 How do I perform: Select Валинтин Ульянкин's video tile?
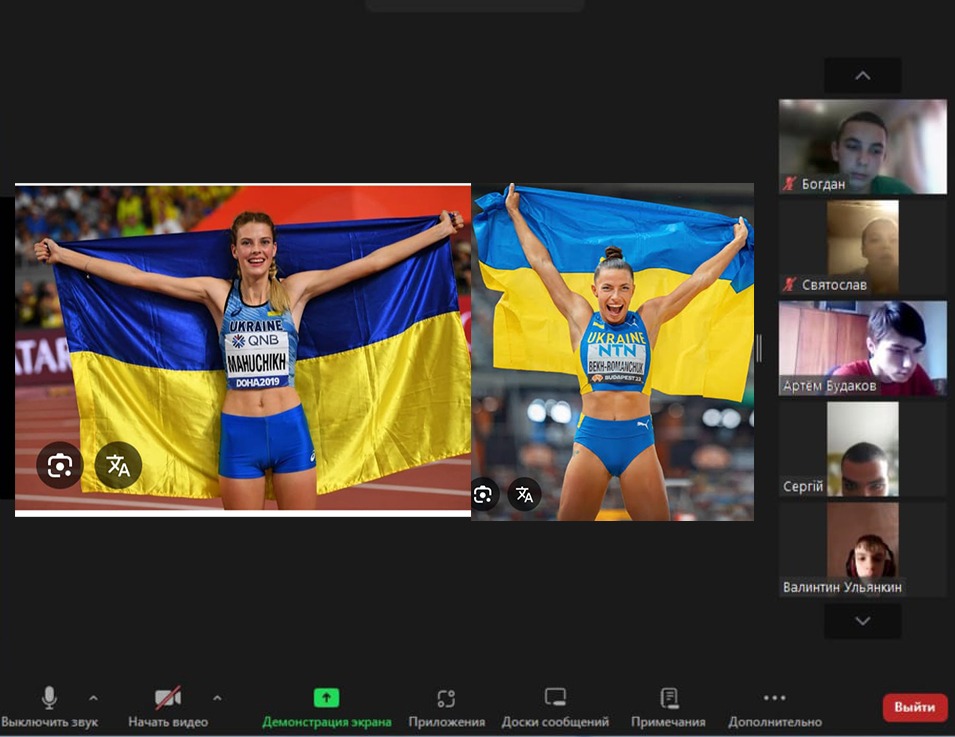point(862,549)
